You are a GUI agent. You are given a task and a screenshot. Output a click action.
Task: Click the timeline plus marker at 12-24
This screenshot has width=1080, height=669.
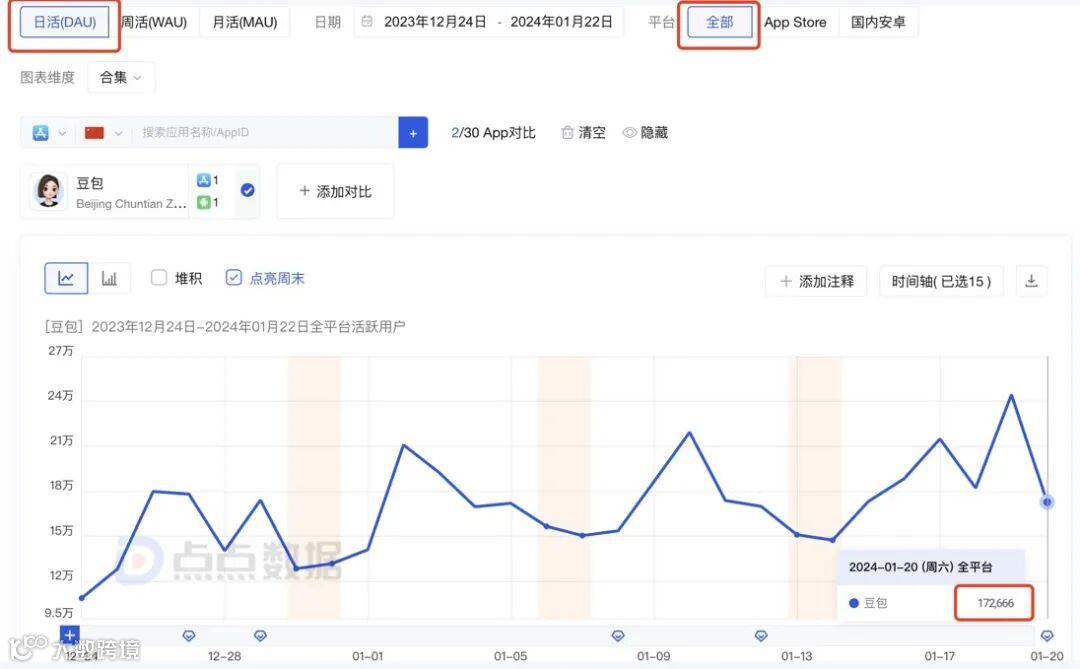click(x=70, y=635)
